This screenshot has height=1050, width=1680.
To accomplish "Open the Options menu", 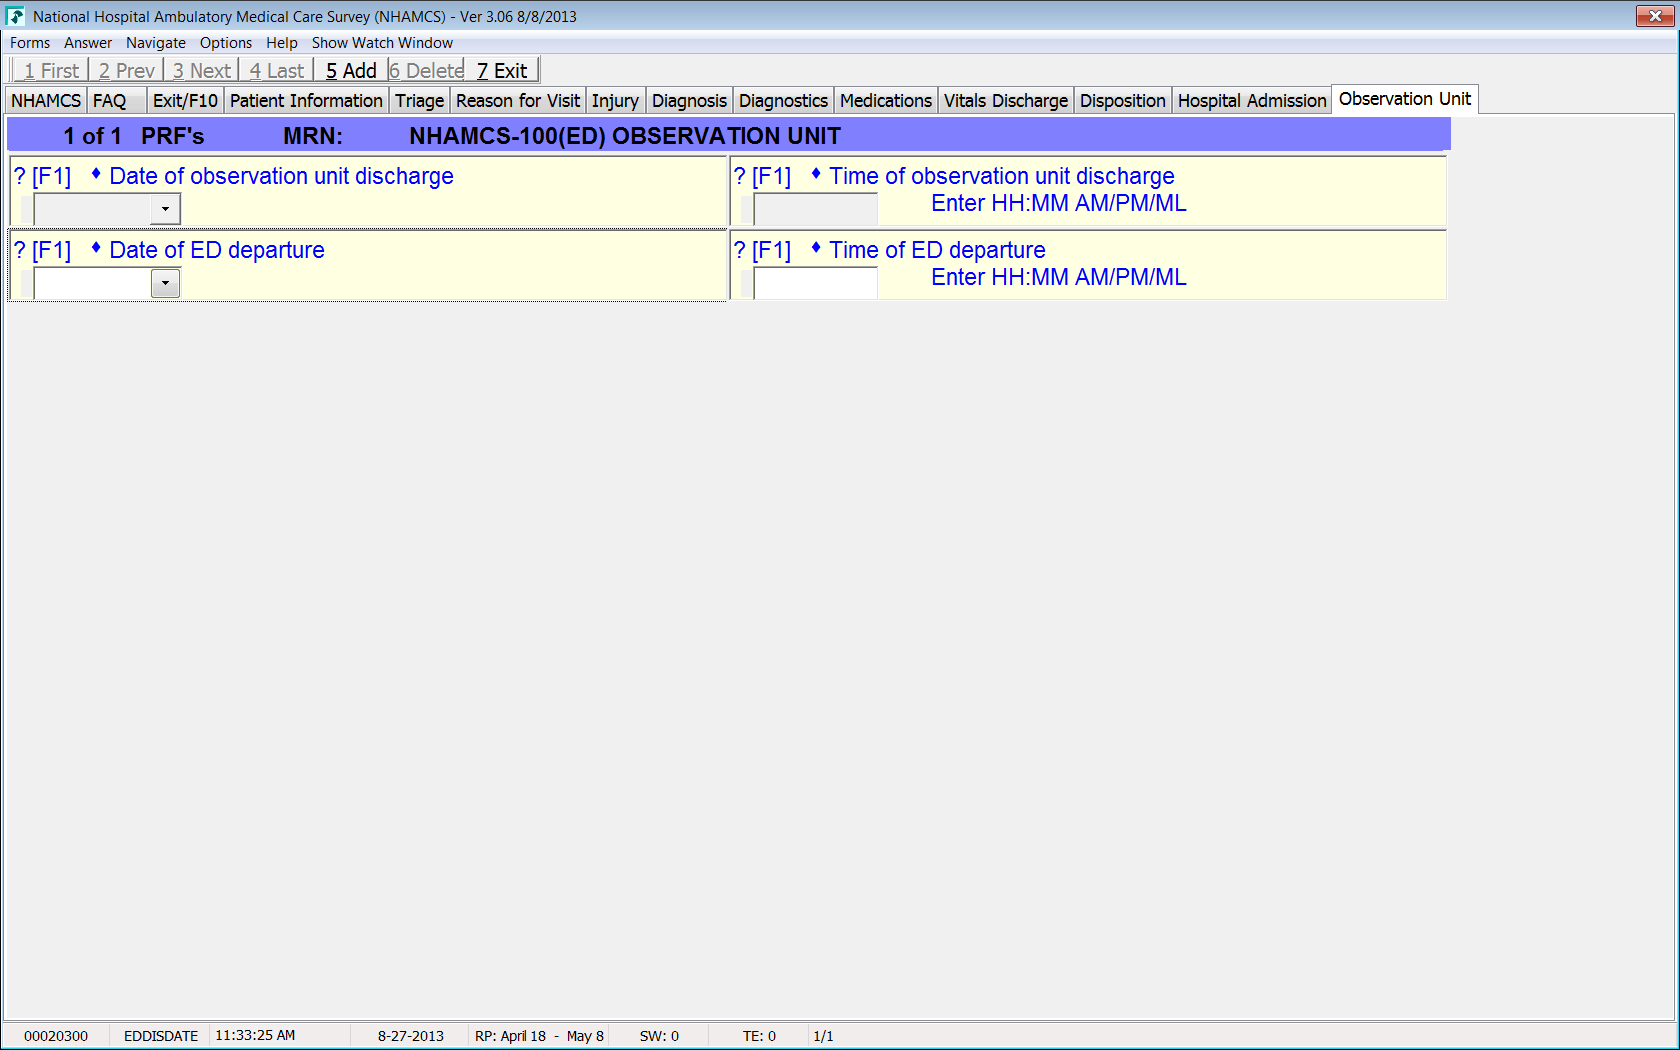I will click(226, 43).
